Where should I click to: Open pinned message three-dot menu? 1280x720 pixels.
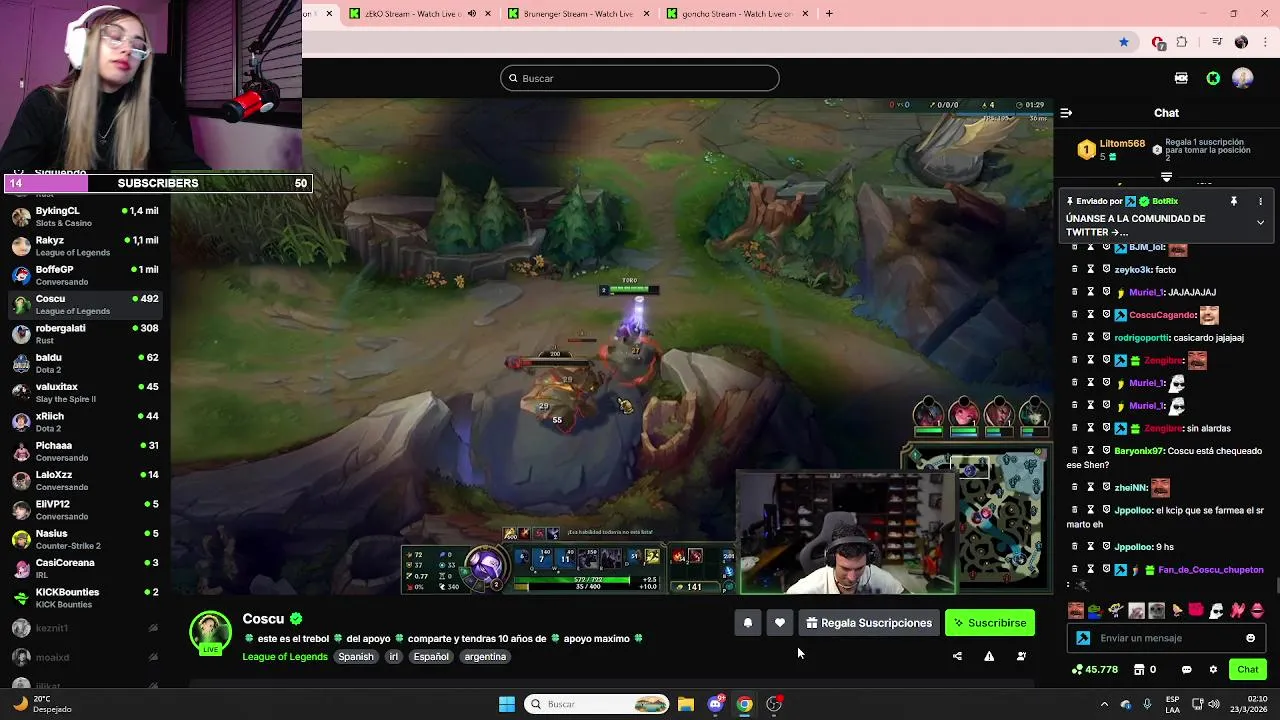[x=1260, y=201]
